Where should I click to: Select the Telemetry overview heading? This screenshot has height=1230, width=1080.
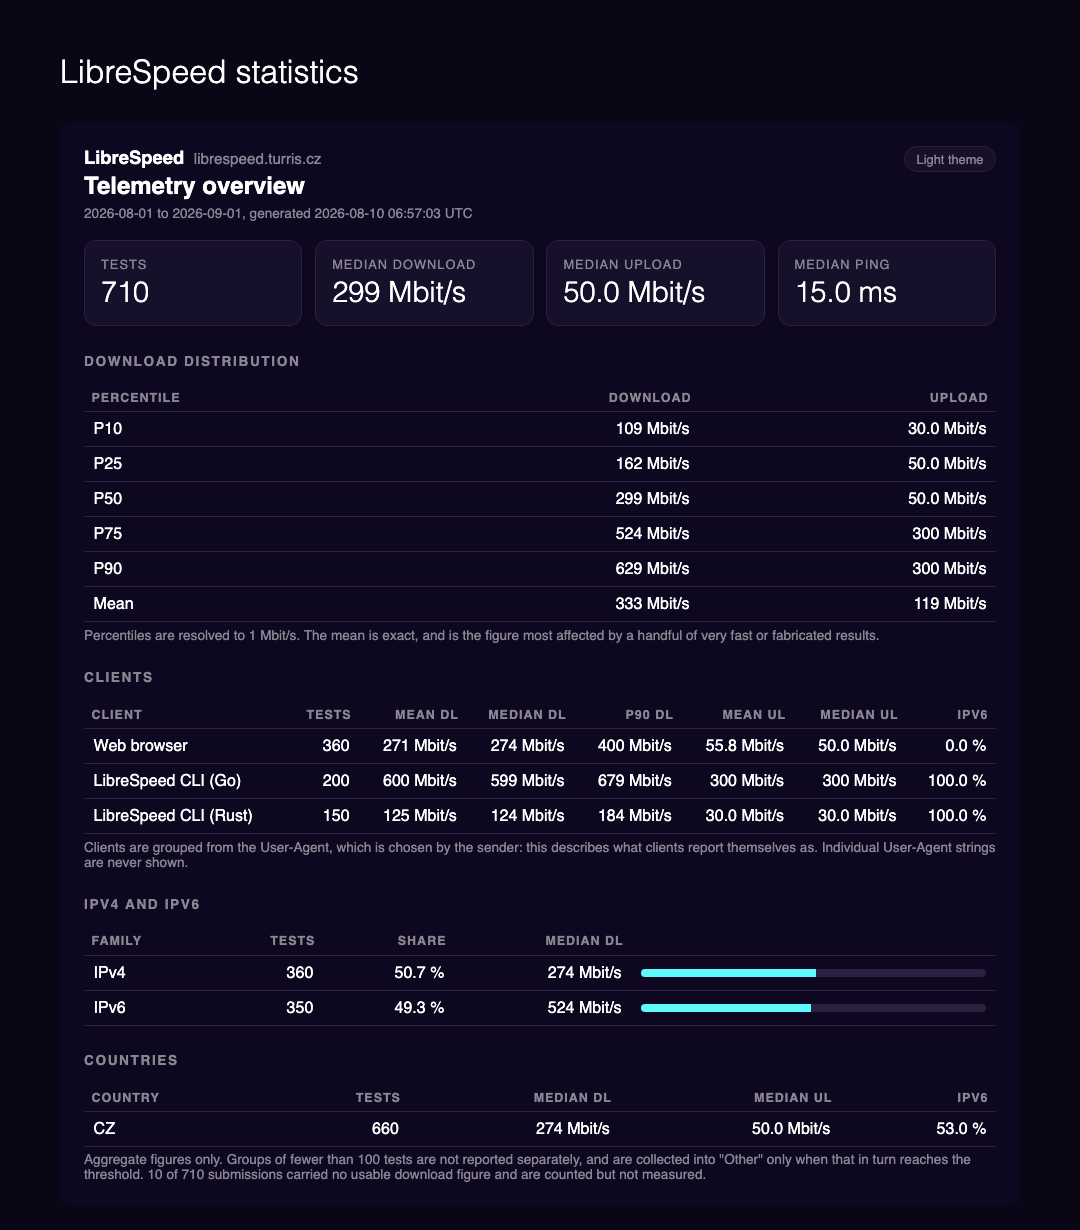pyautogui.click(x=194, y=186)
